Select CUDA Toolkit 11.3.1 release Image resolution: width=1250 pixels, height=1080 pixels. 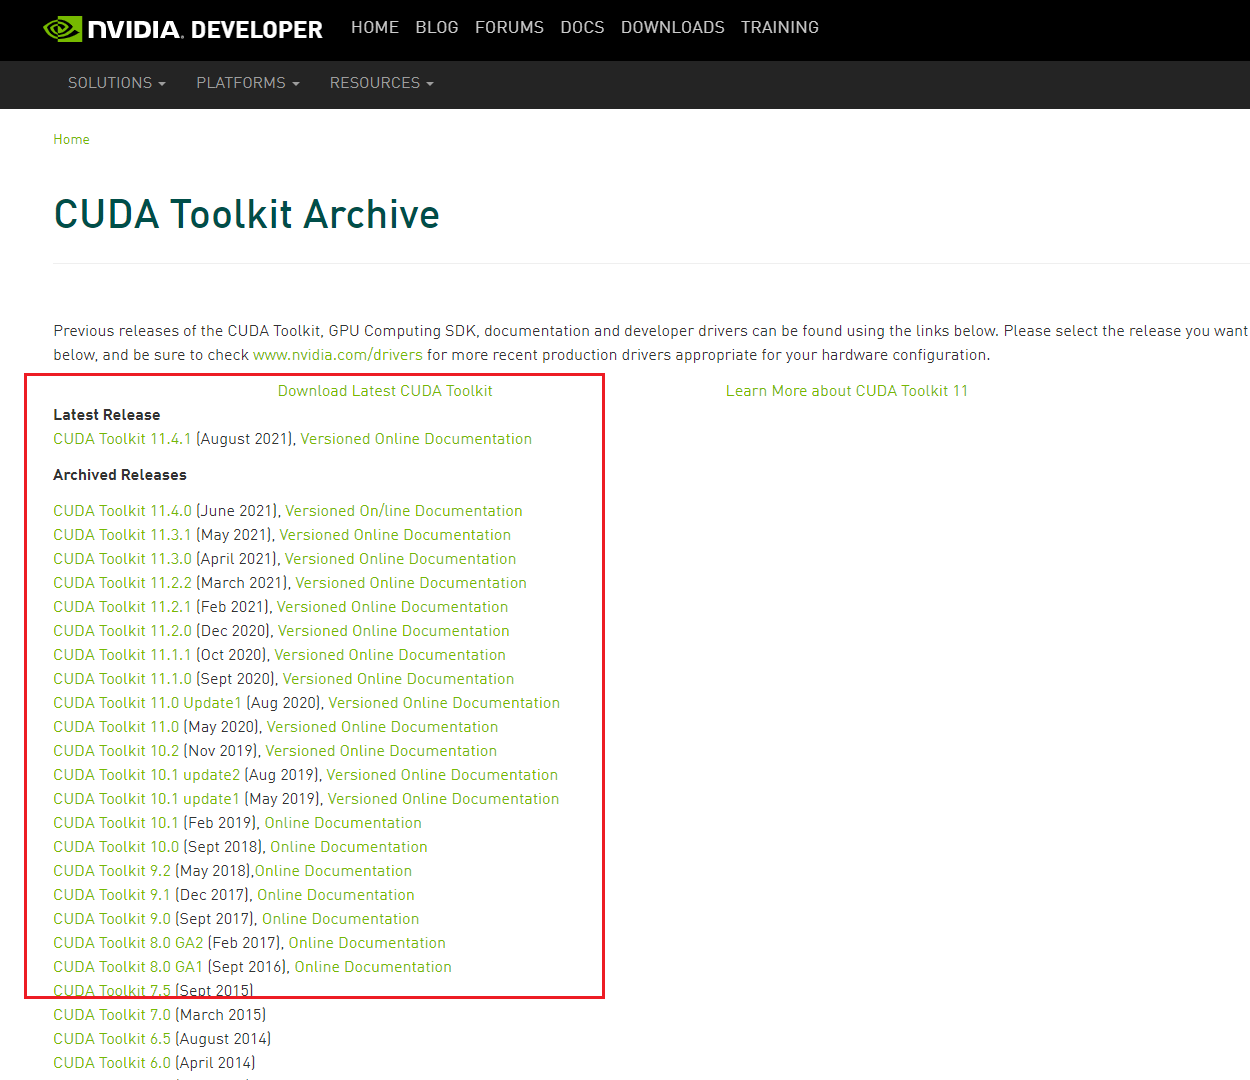pyautogui.click(x=122, y=535)
